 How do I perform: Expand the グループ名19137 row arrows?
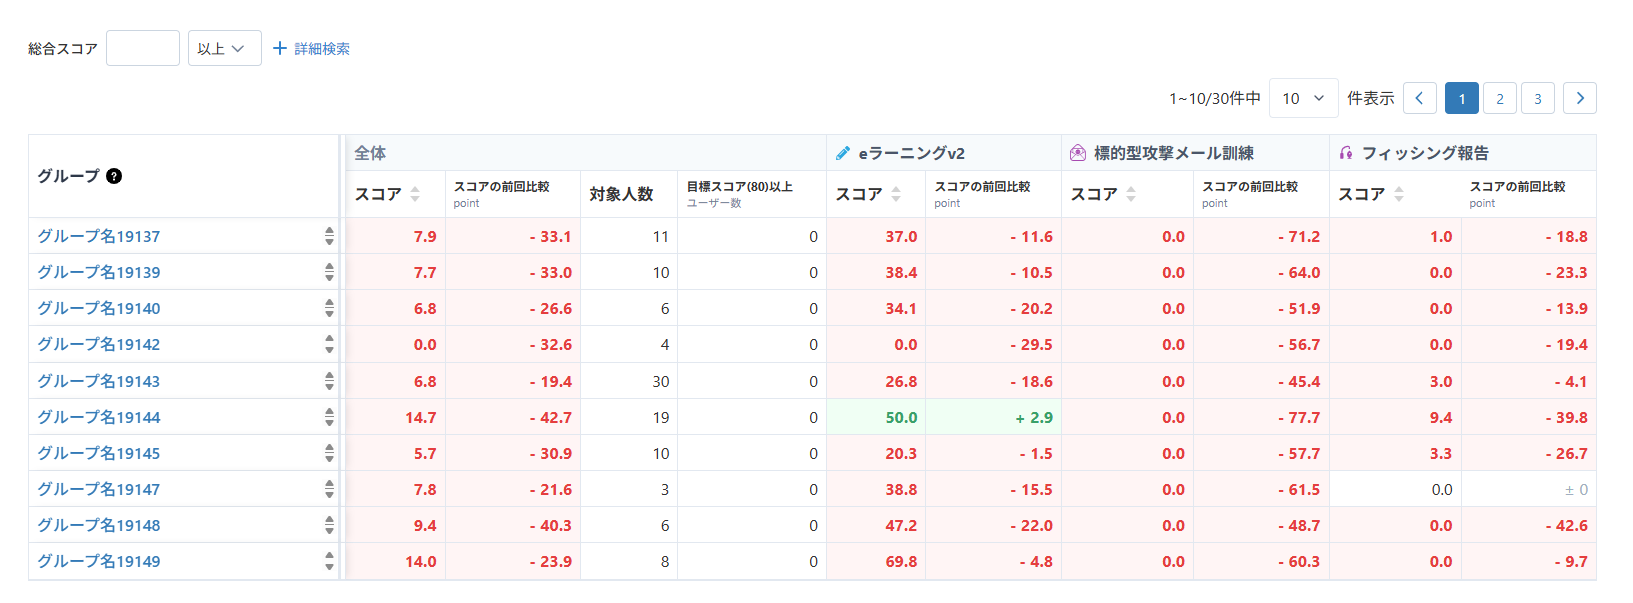[x=329, y=236]
